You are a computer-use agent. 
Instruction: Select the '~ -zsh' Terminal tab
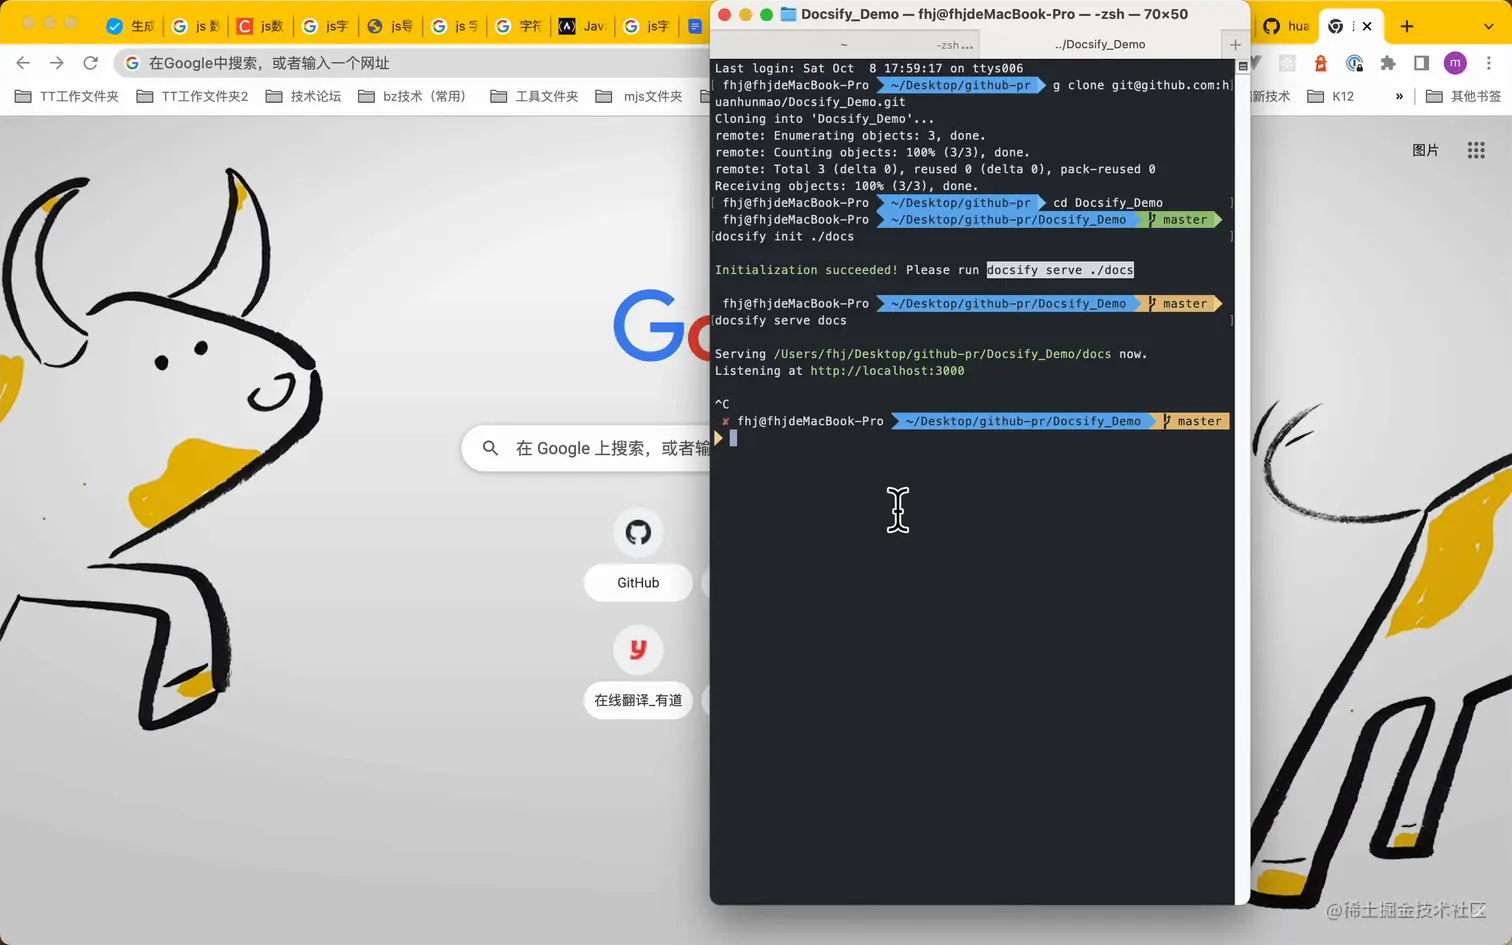pyautogui.click(x=845, y=44)
